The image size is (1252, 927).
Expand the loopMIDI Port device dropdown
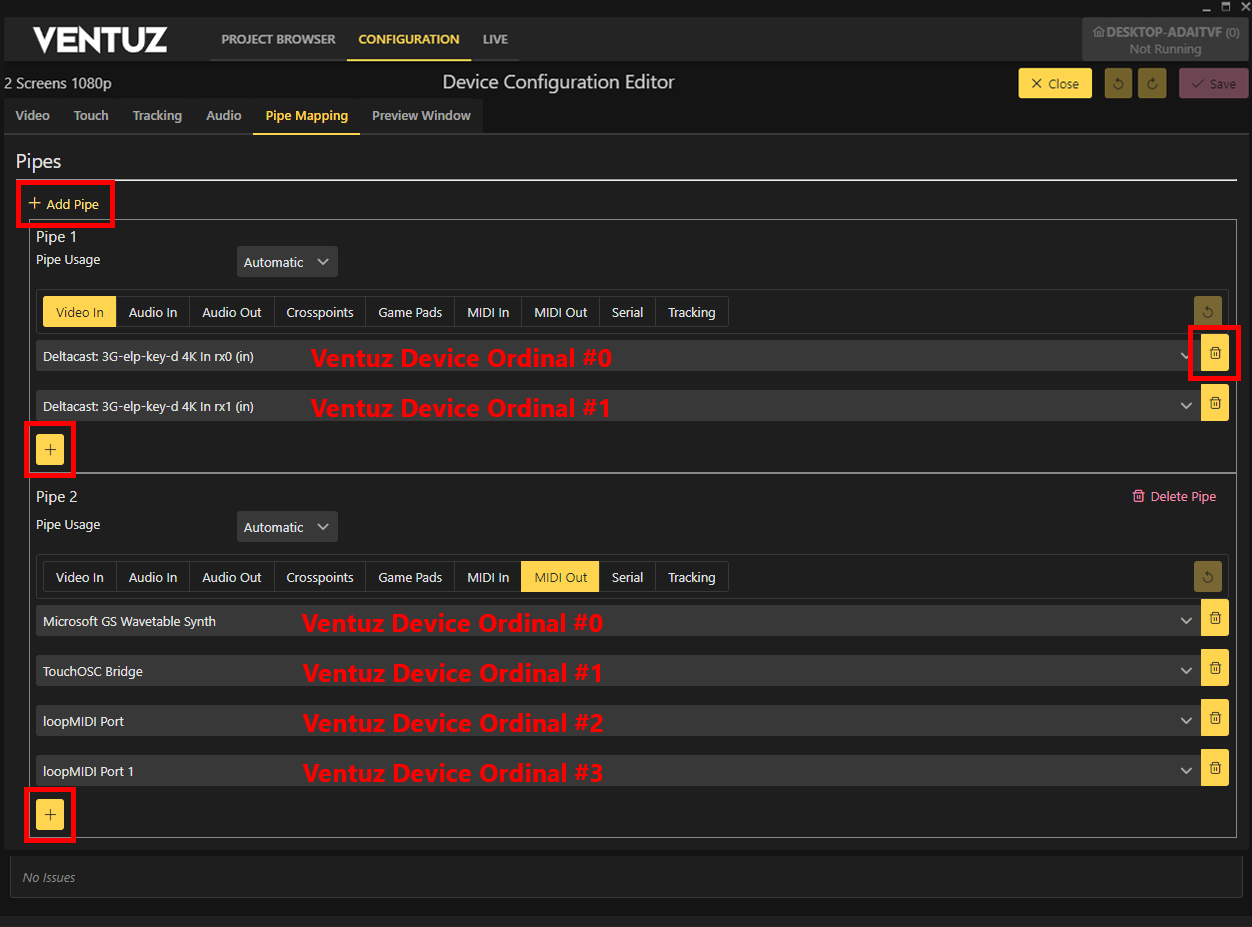1186,721
